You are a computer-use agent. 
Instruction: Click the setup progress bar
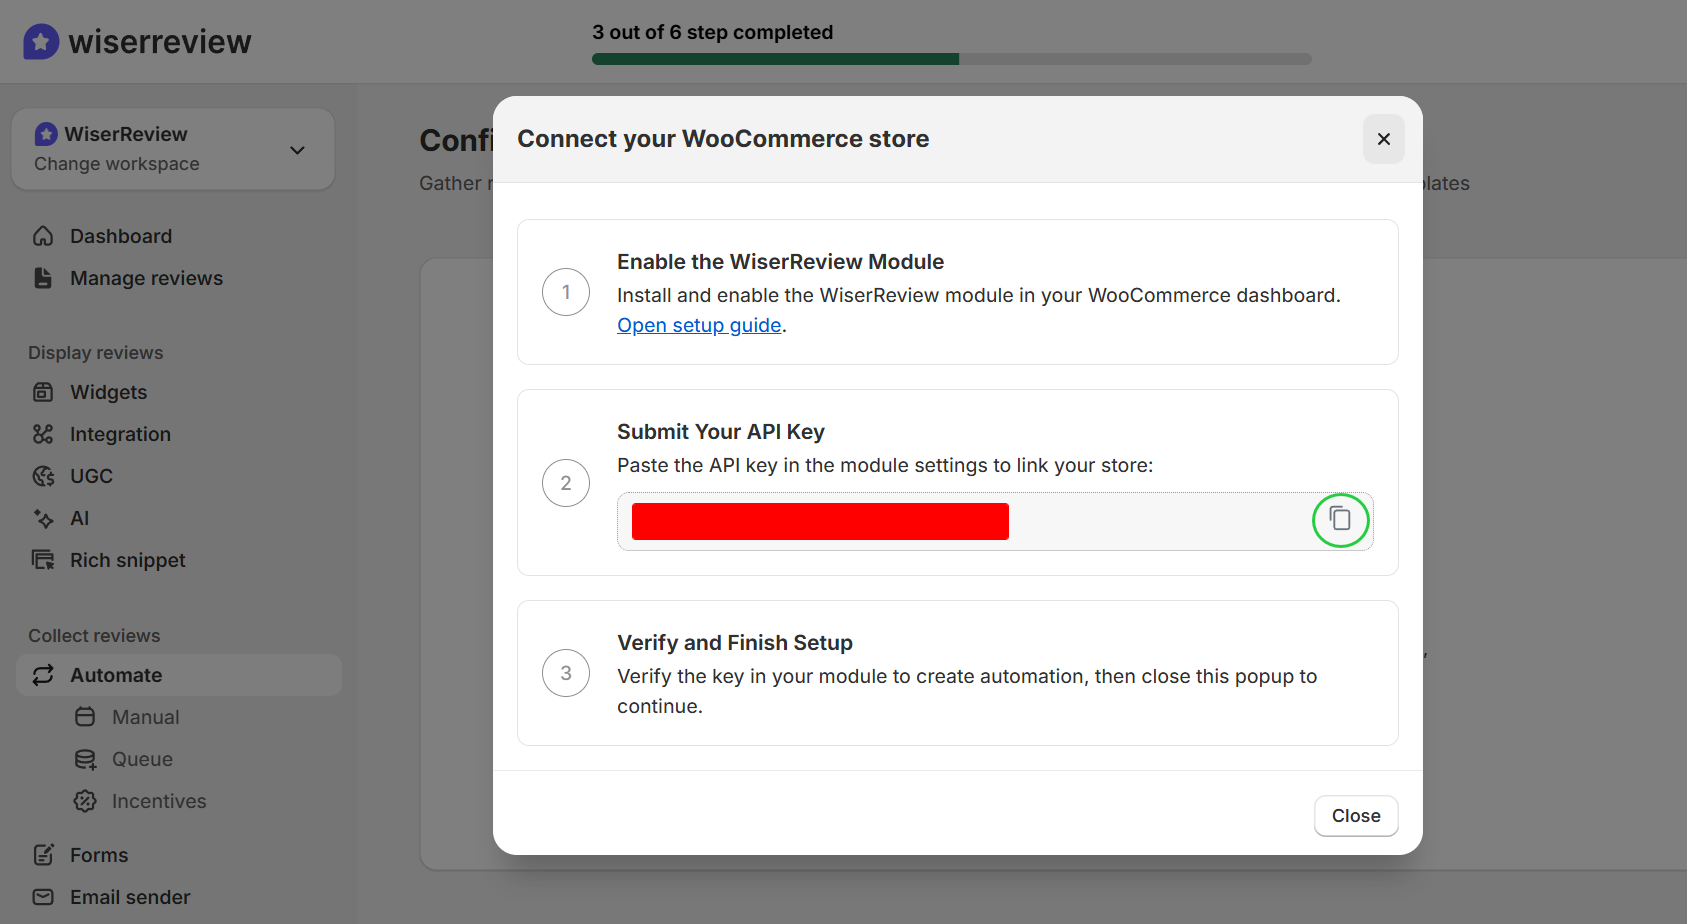tap(951, 58)
